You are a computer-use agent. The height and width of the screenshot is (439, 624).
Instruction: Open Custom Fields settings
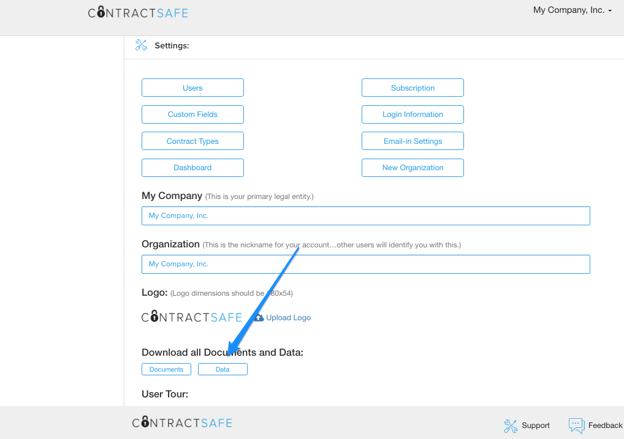192,114
